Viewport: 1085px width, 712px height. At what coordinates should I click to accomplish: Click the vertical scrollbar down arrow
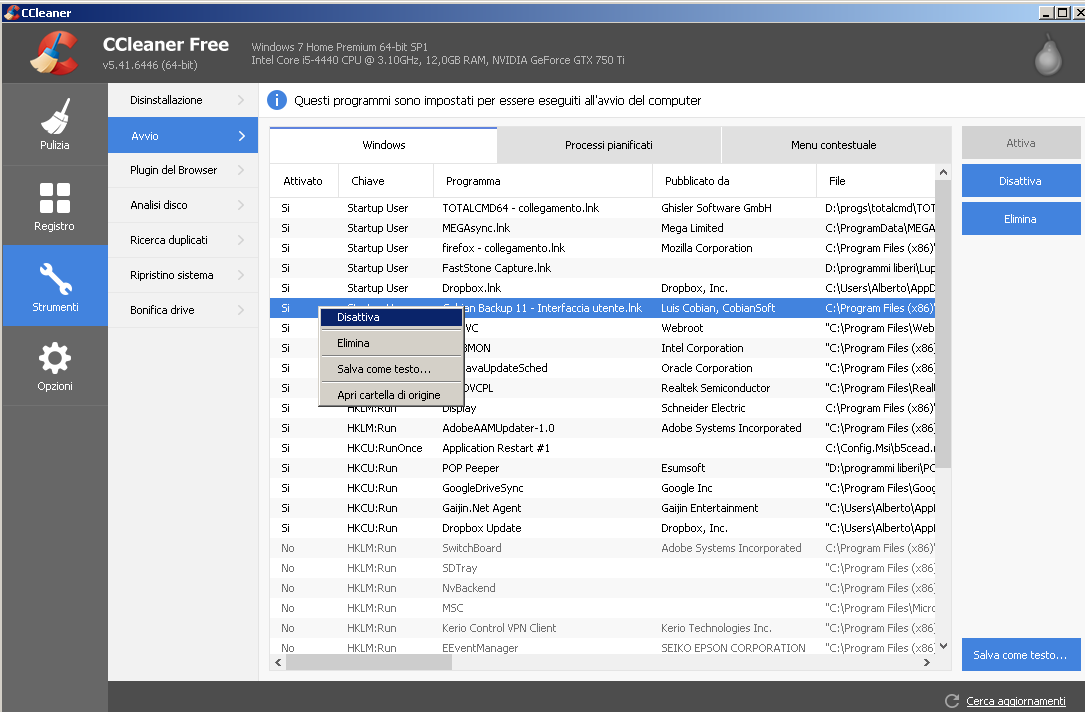[942, 646]
